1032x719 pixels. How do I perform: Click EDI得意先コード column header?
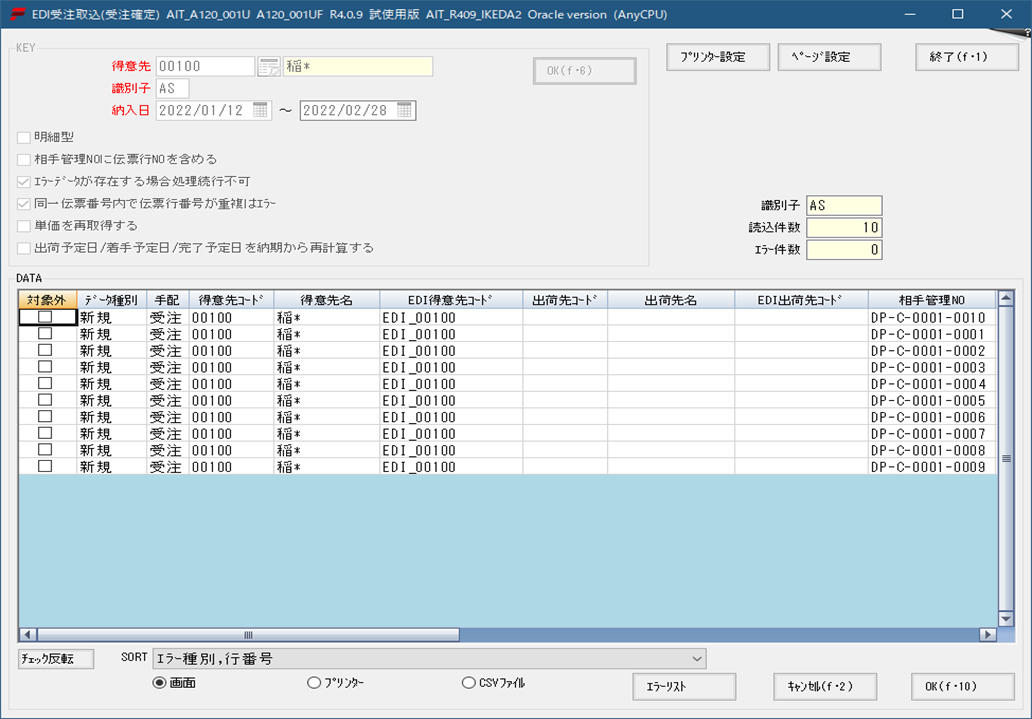point(451,300)
